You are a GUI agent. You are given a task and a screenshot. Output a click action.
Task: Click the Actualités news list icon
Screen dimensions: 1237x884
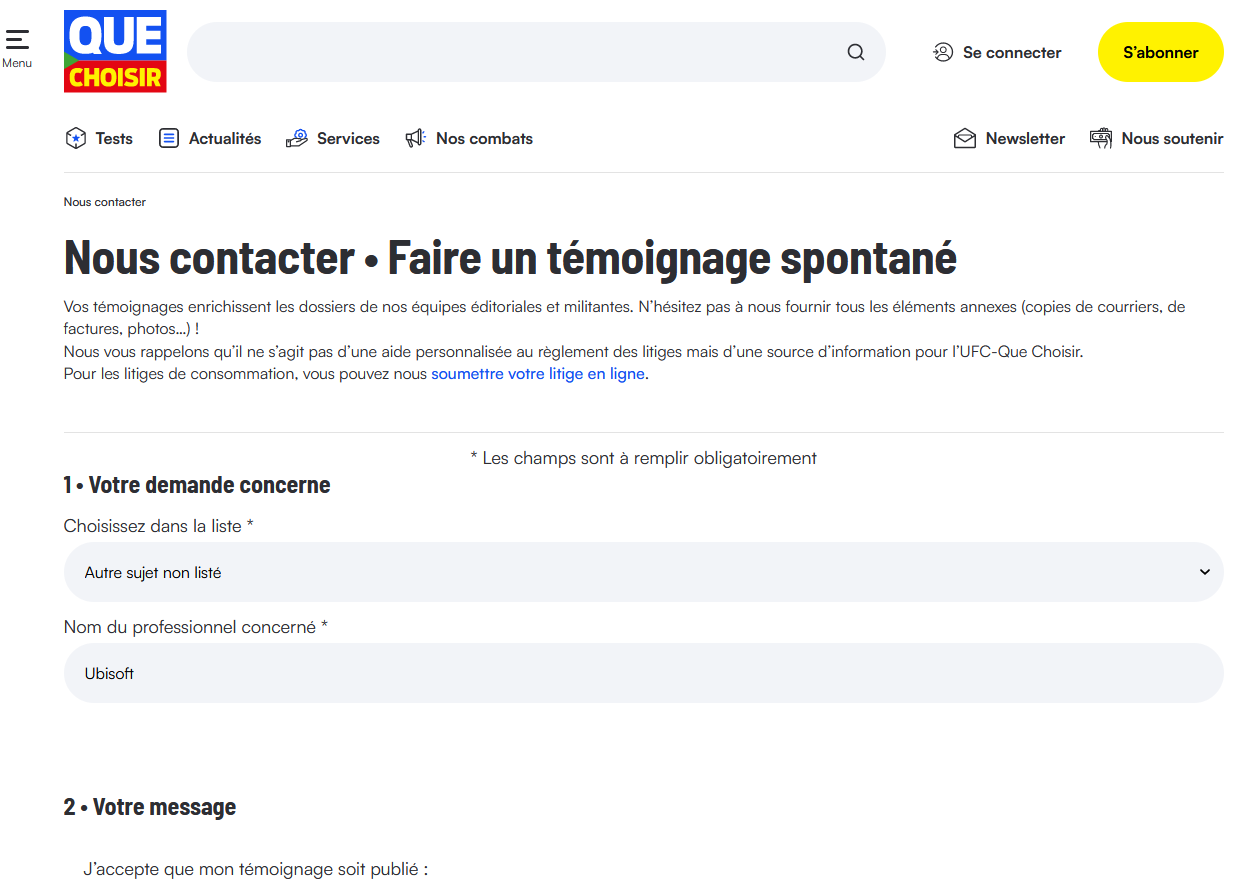pyautogui.click(x=169, y=138)
